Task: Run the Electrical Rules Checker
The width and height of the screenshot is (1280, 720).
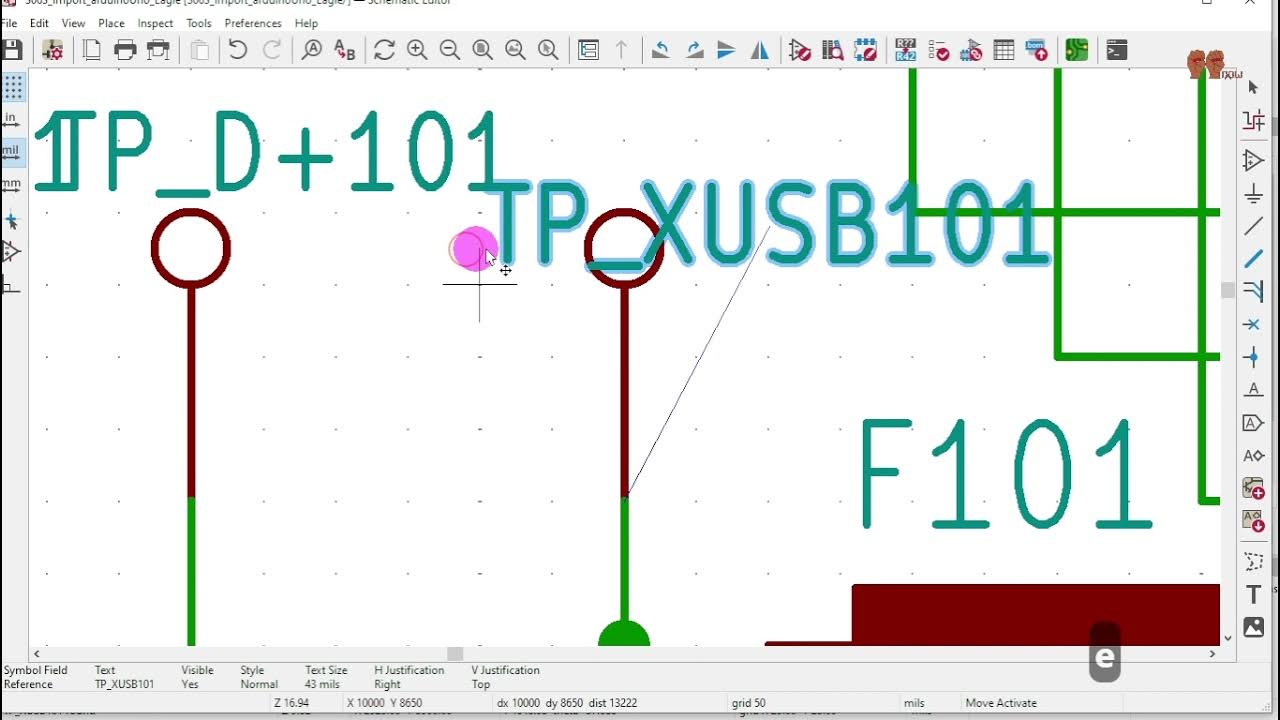Action: 939,50
